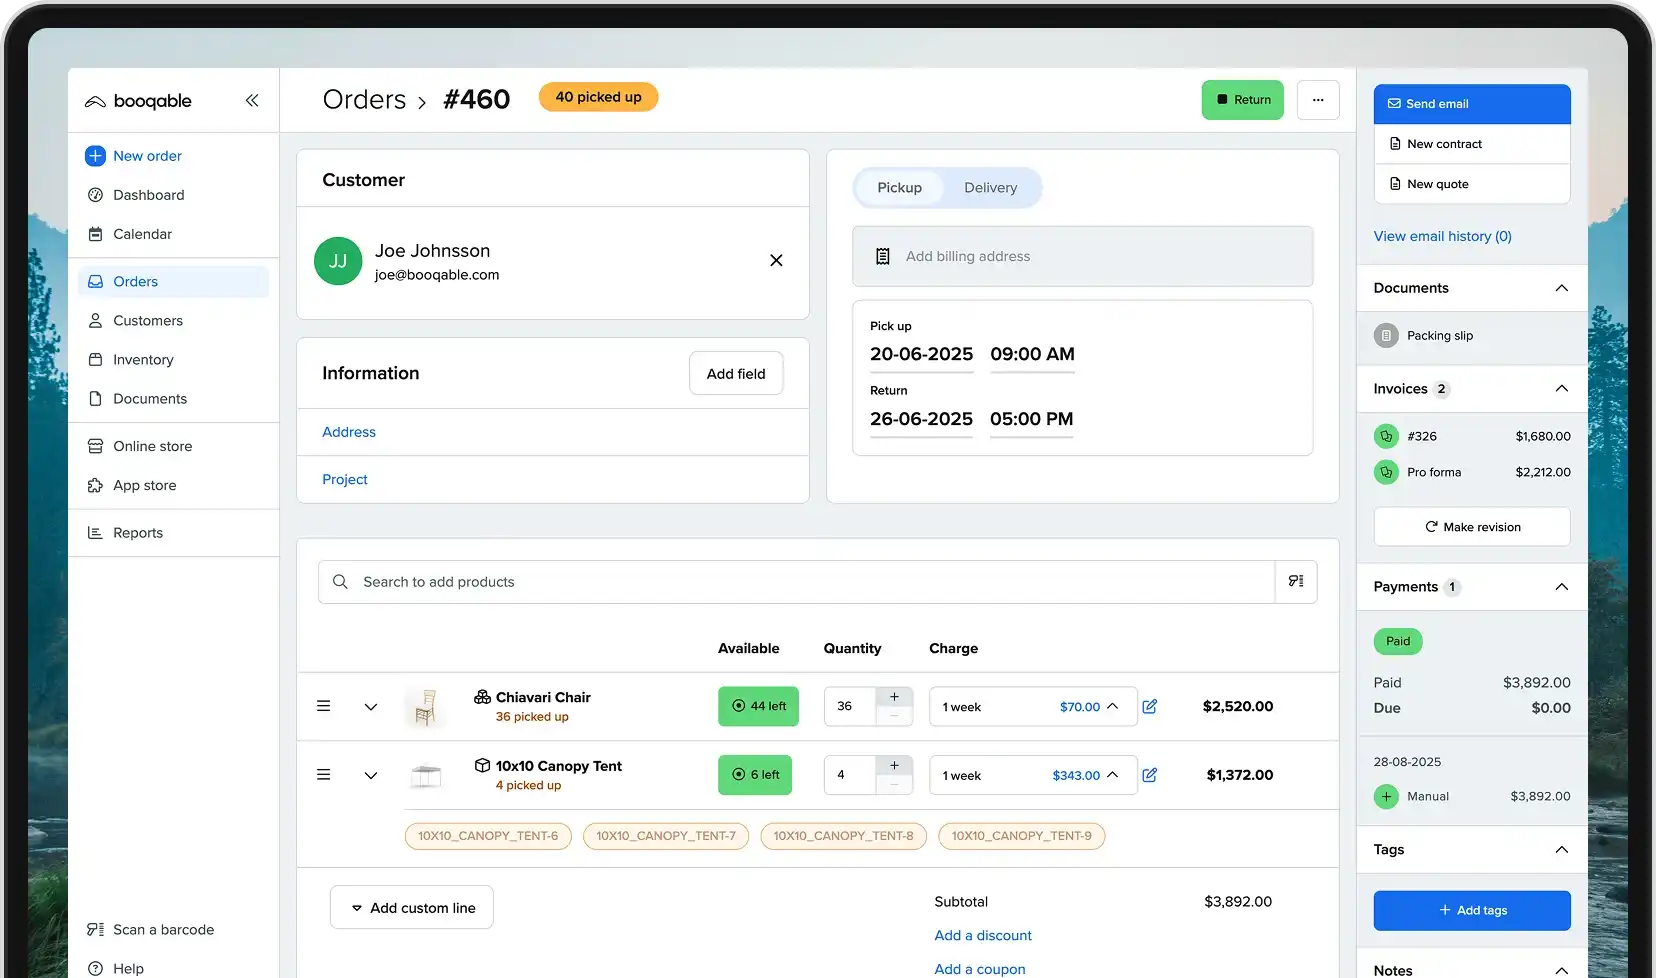The image size is (1656, 978).
Task: Click the New order plus icon
Action: [95, 156]
